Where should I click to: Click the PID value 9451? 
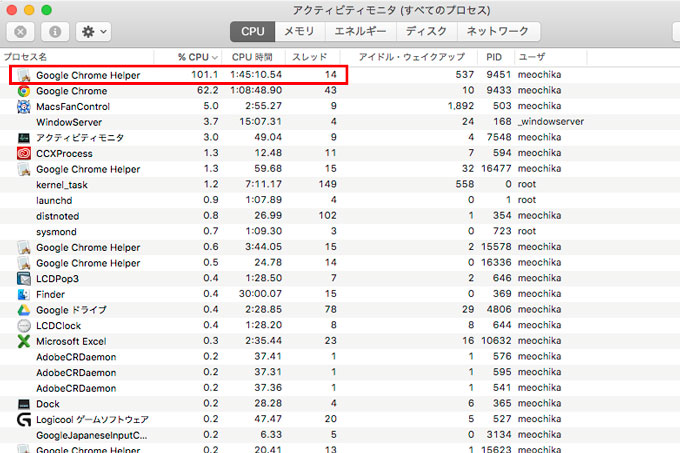tap(499, 75)
